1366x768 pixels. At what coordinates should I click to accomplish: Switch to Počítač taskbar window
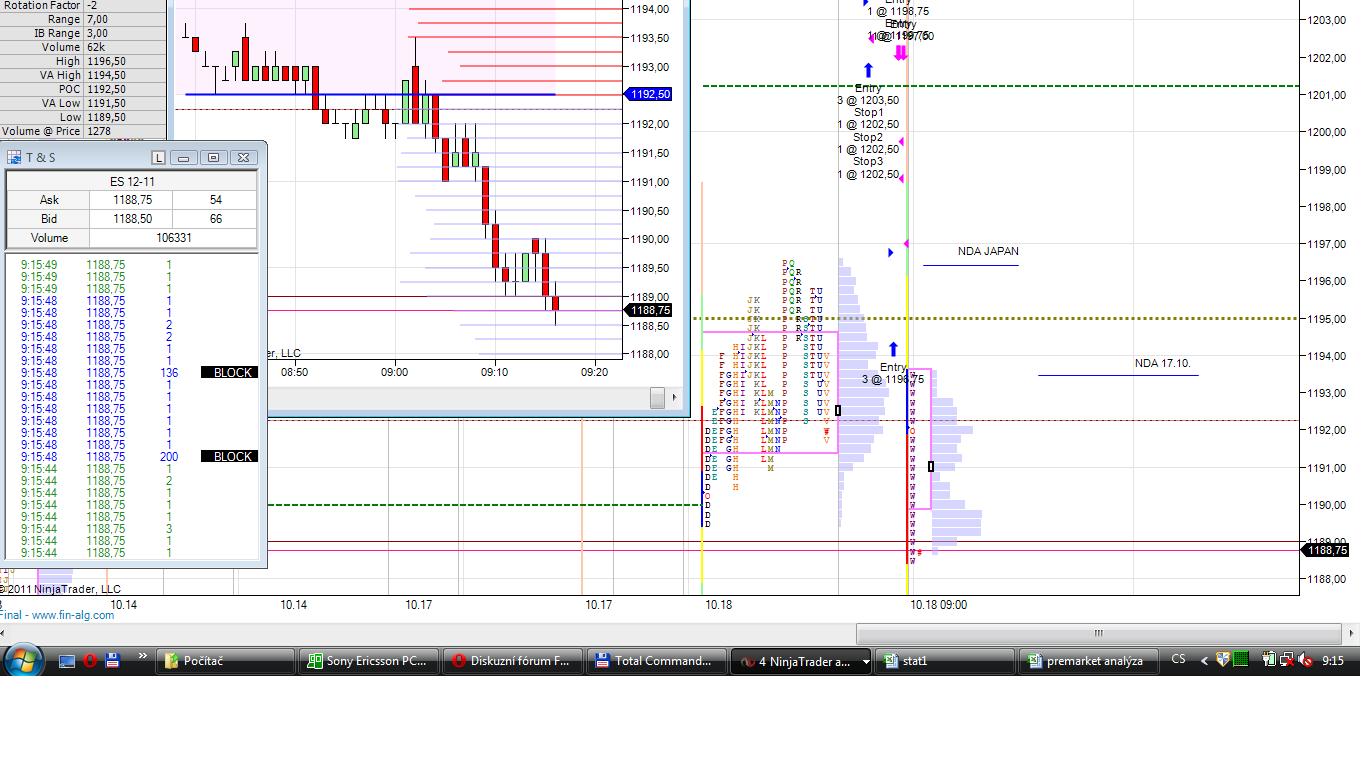coord(225,661)
